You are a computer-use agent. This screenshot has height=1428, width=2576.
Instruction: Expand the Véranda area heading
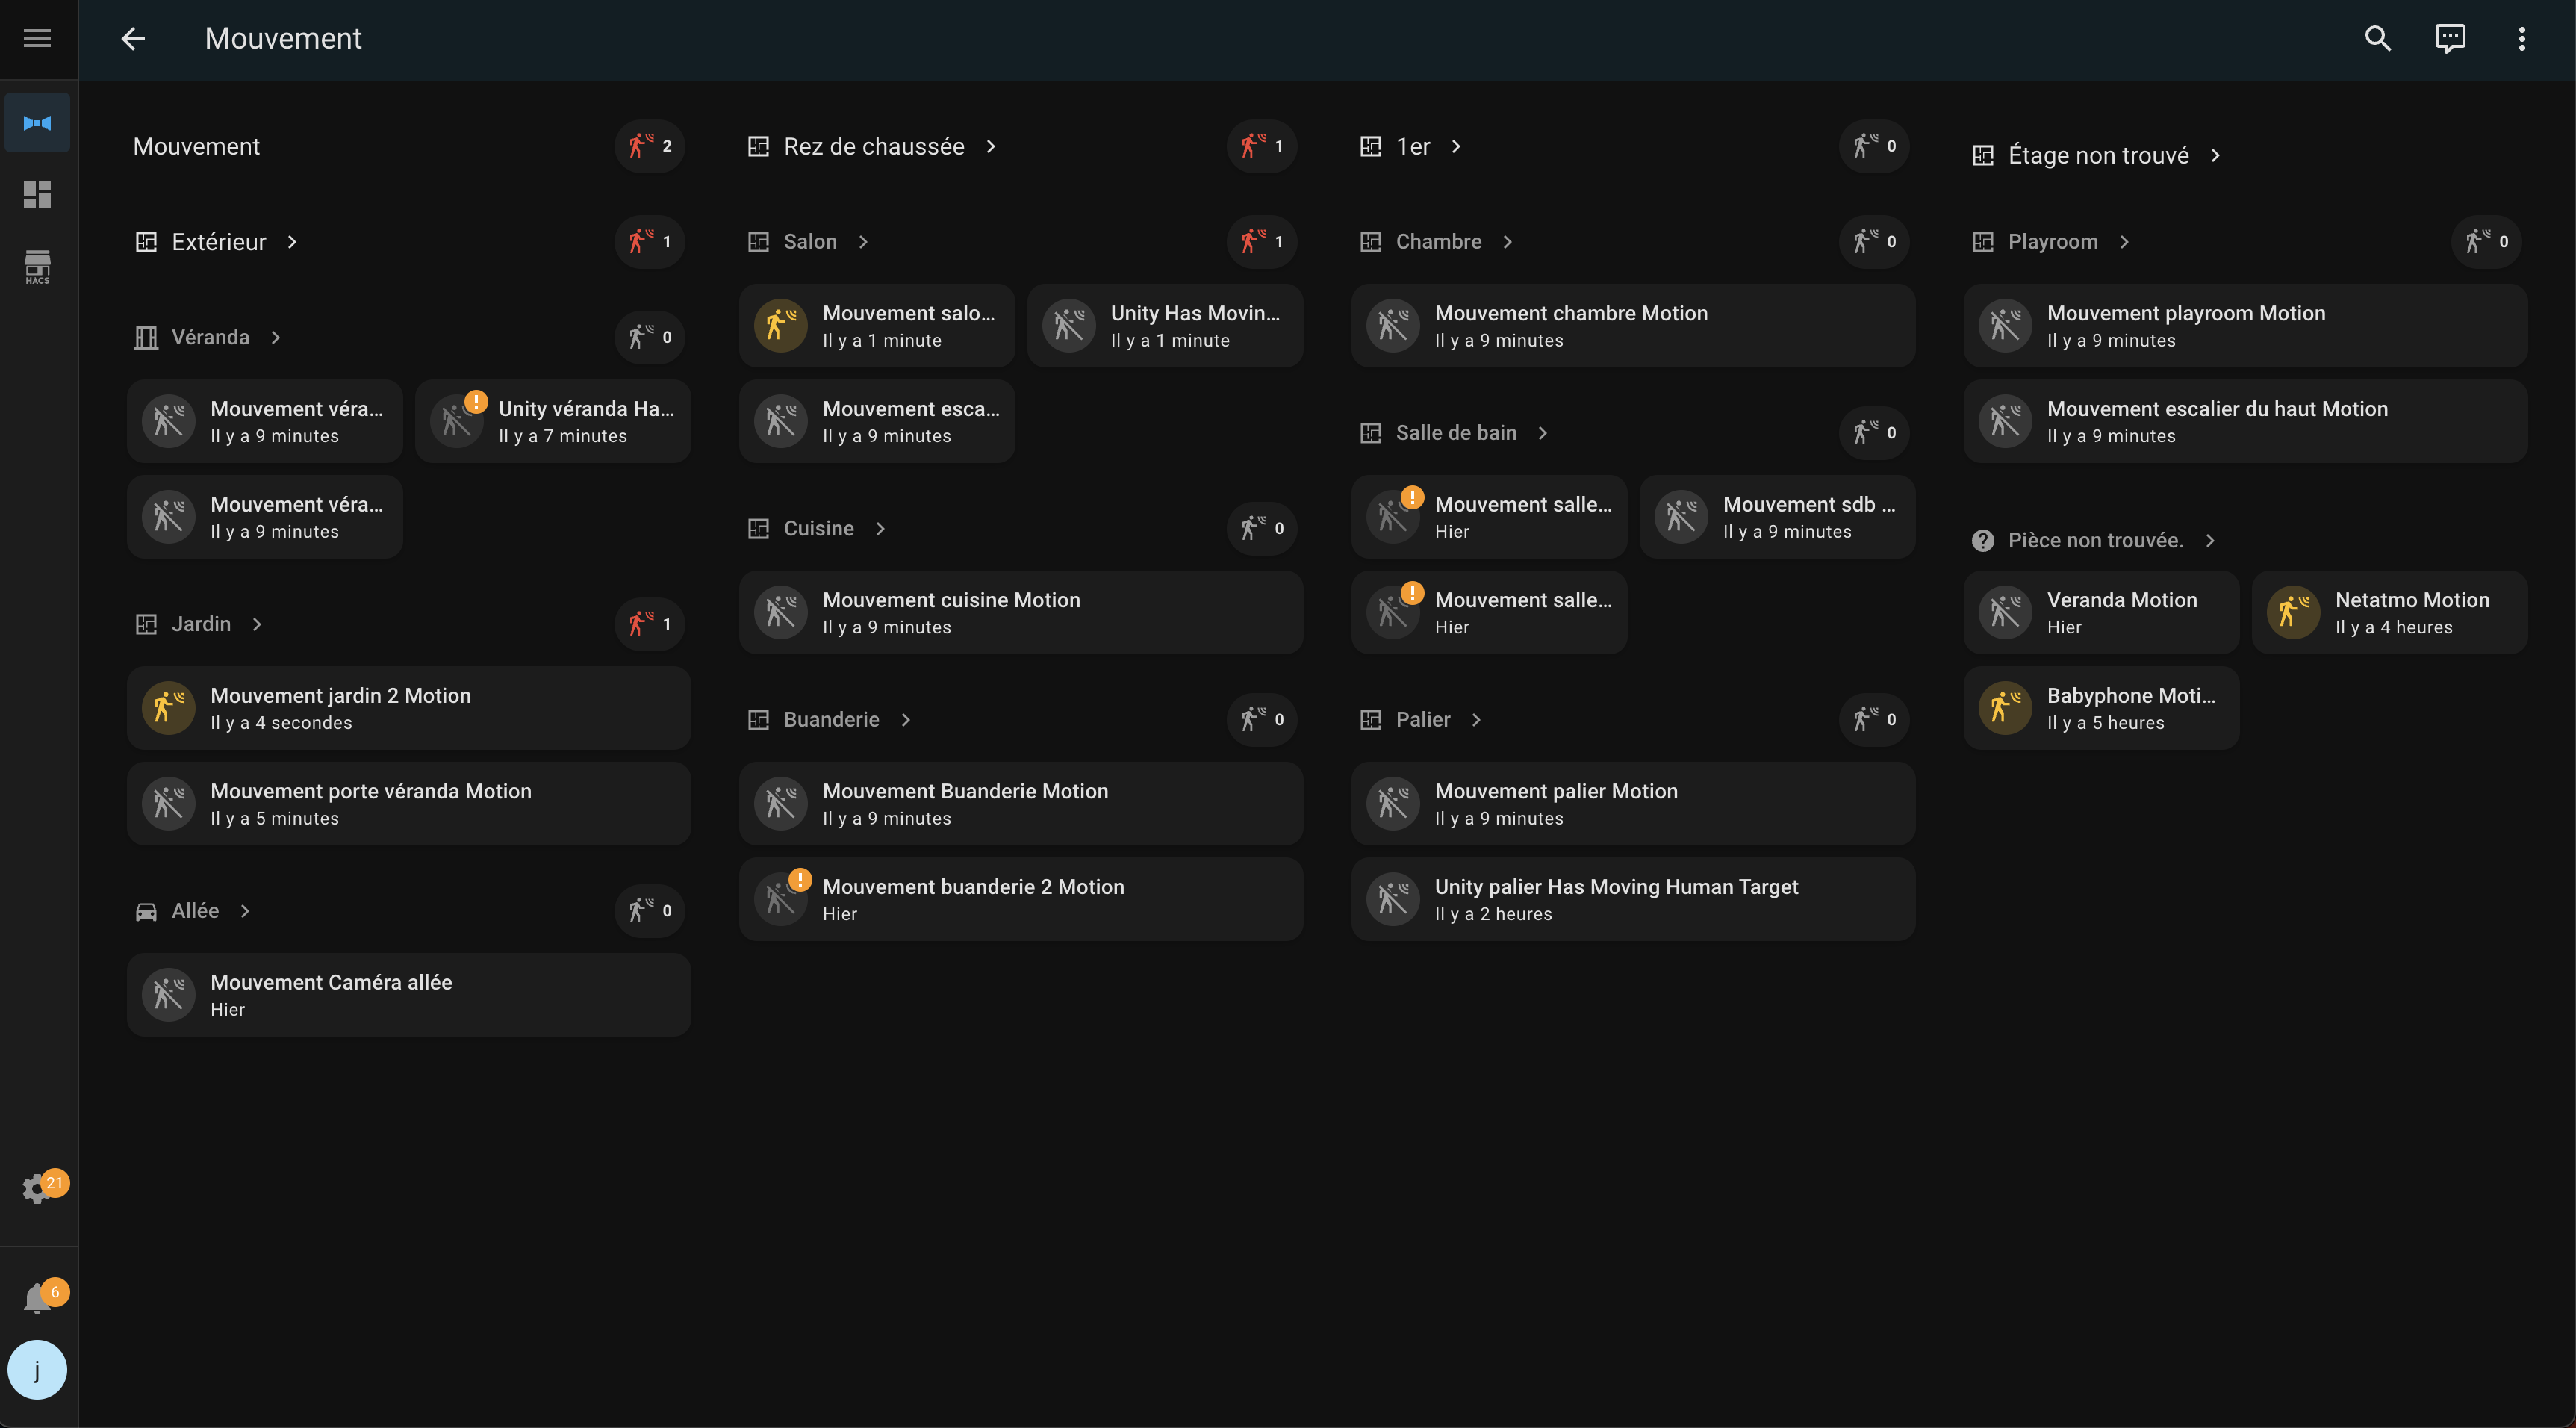(x=210, y=337)
